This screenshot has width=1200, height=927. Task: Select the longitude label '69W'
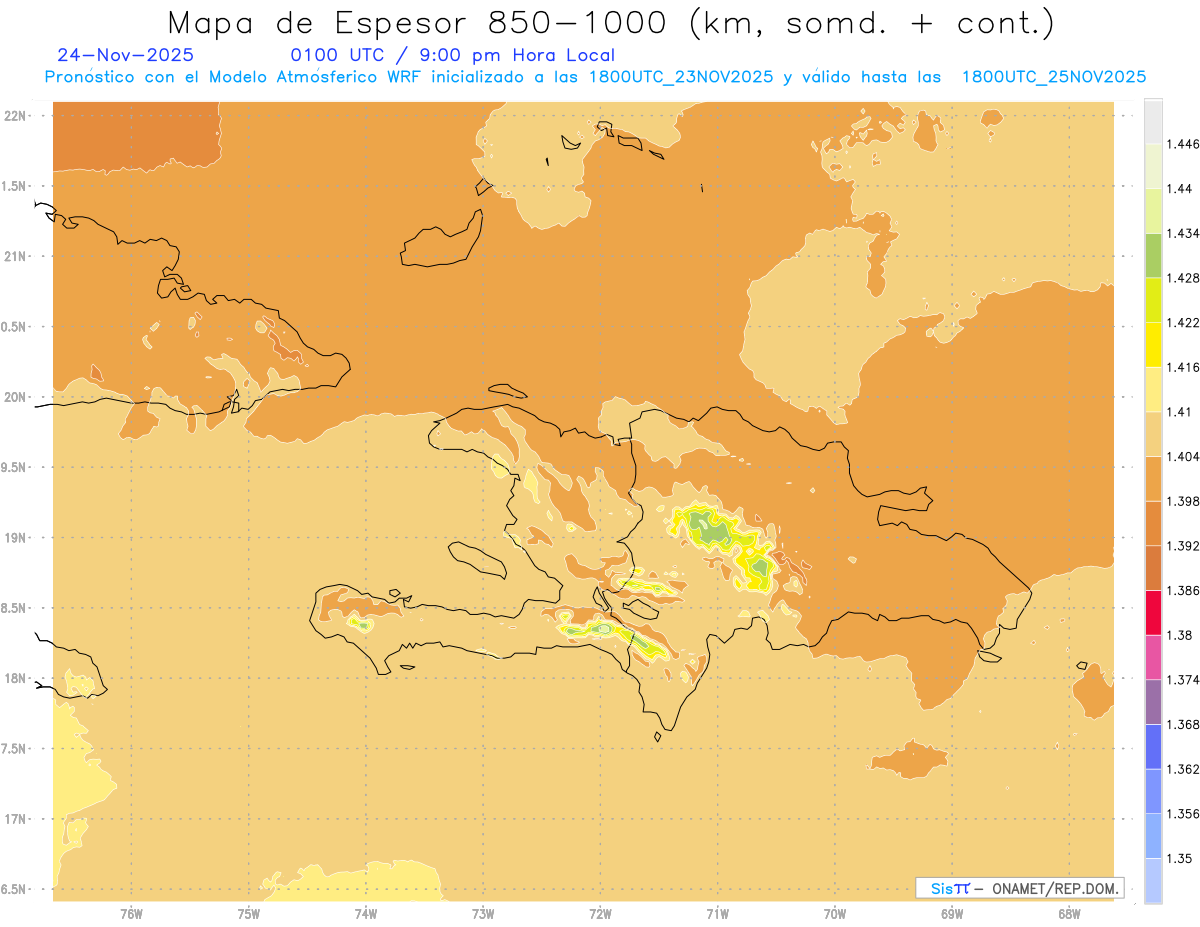pos(952,914)
